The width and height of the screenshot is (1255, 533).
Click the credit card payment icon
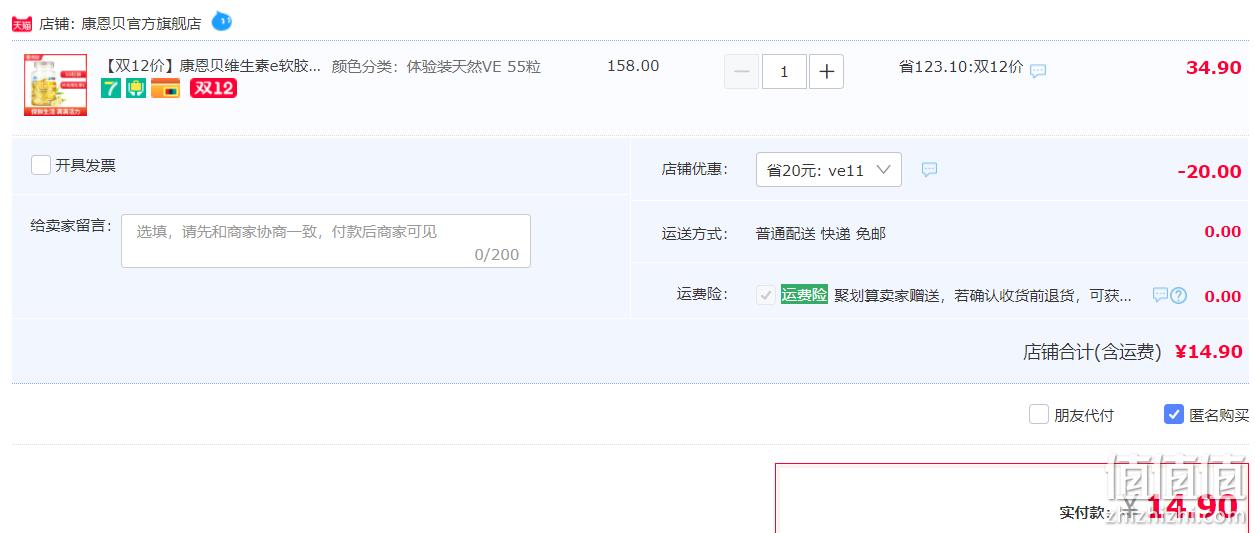pyautogui.click(x=165, y=88)
